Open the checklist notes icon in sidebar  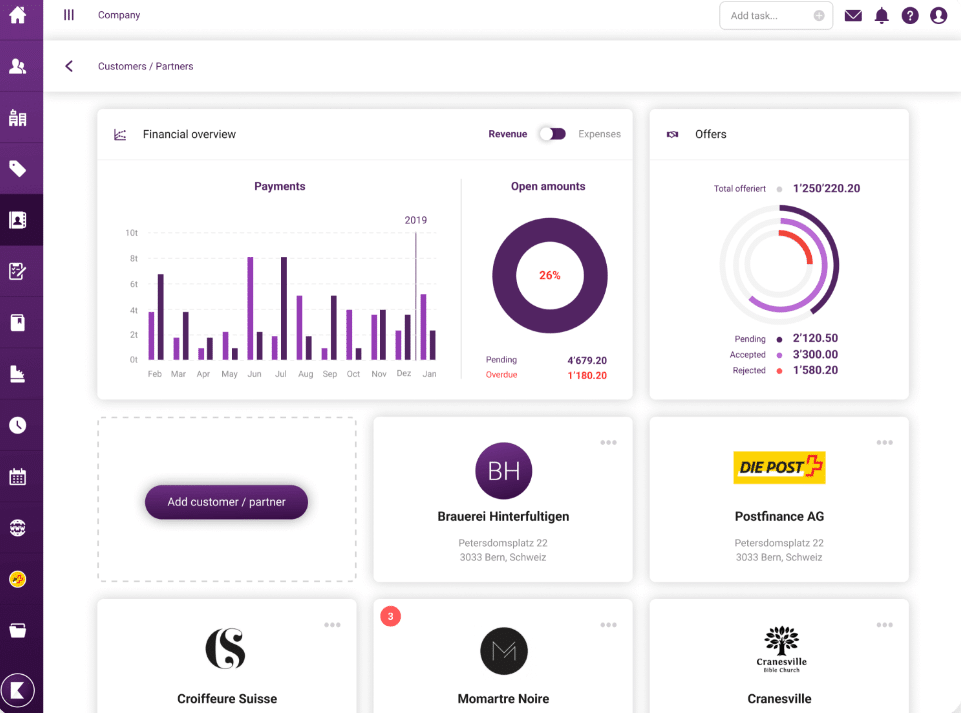[18, 271]
